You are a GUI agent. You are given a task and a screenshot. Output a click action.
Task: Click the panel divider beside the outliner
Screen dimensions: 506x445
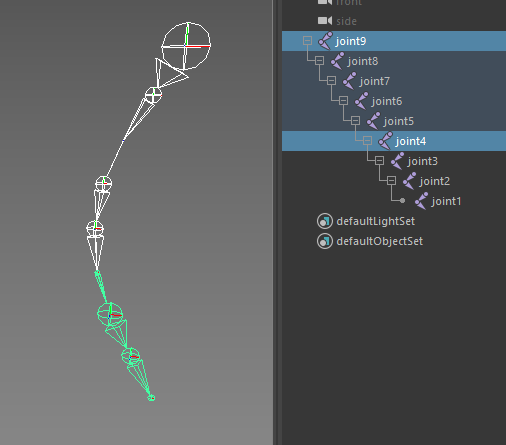point(276,222)
